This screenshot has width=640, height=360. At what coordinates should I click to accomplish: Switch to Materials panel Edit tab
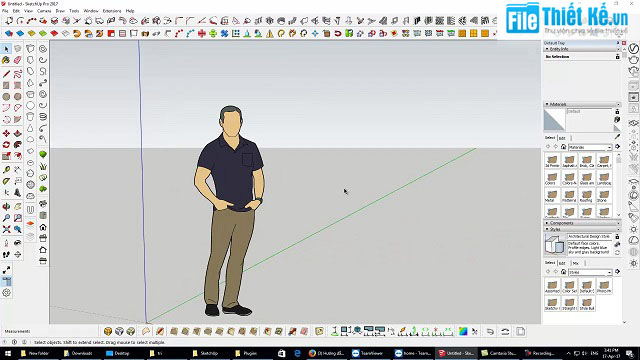(562, 138)
